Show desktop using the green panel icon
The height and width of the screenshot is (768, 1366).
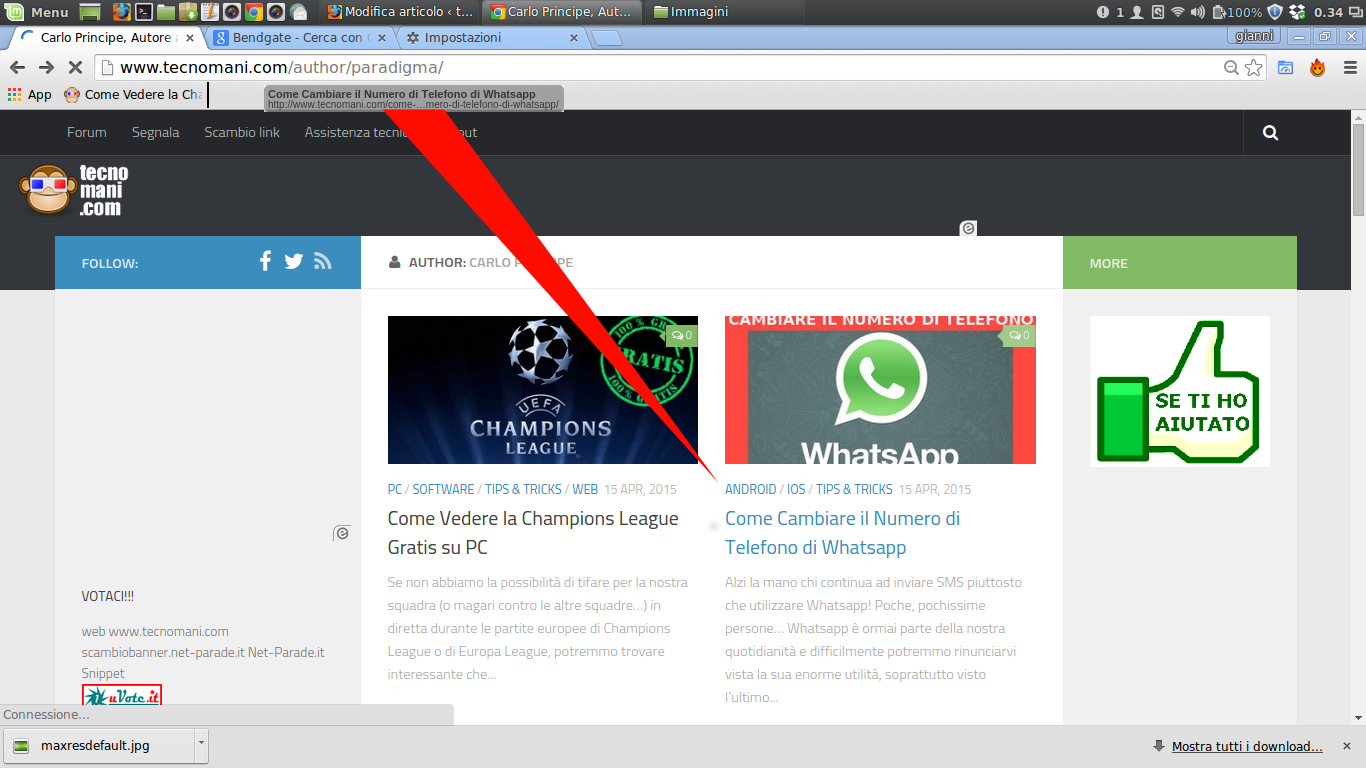[x=90, y=12]
